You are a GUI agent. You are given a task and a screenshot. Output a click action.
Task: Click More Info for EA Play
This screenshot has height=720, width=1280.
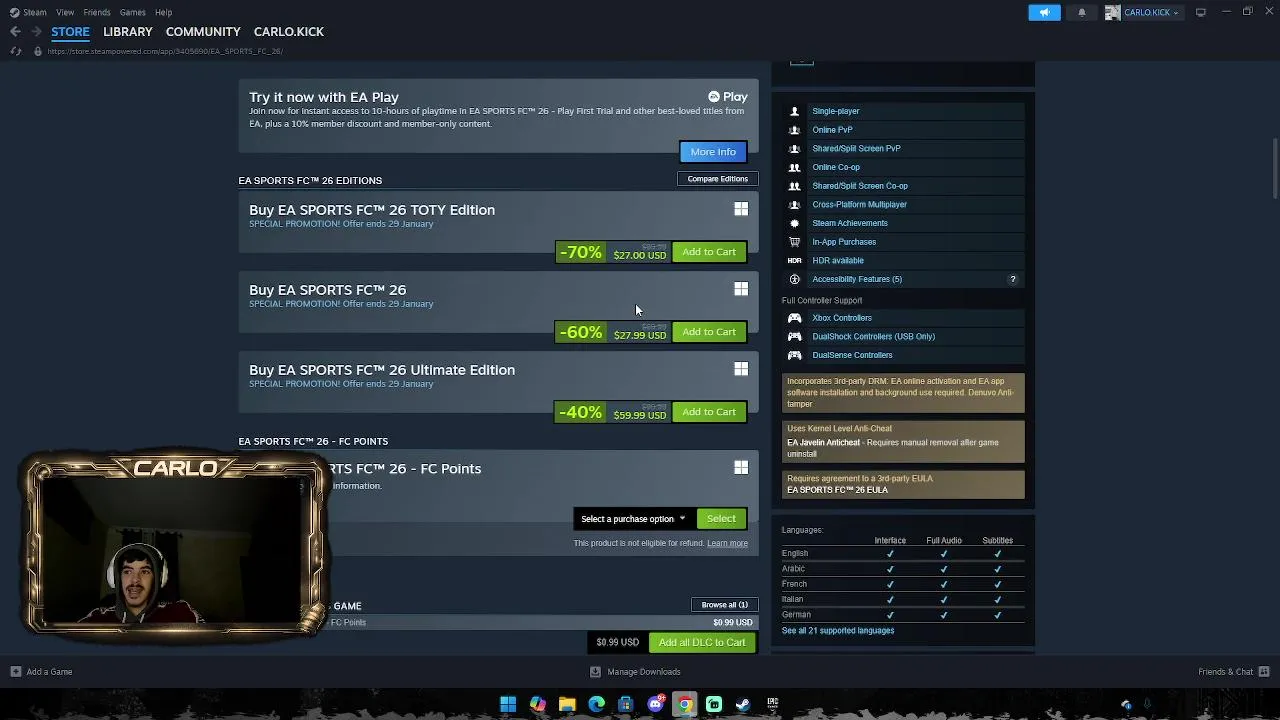[x=713, y=152]
